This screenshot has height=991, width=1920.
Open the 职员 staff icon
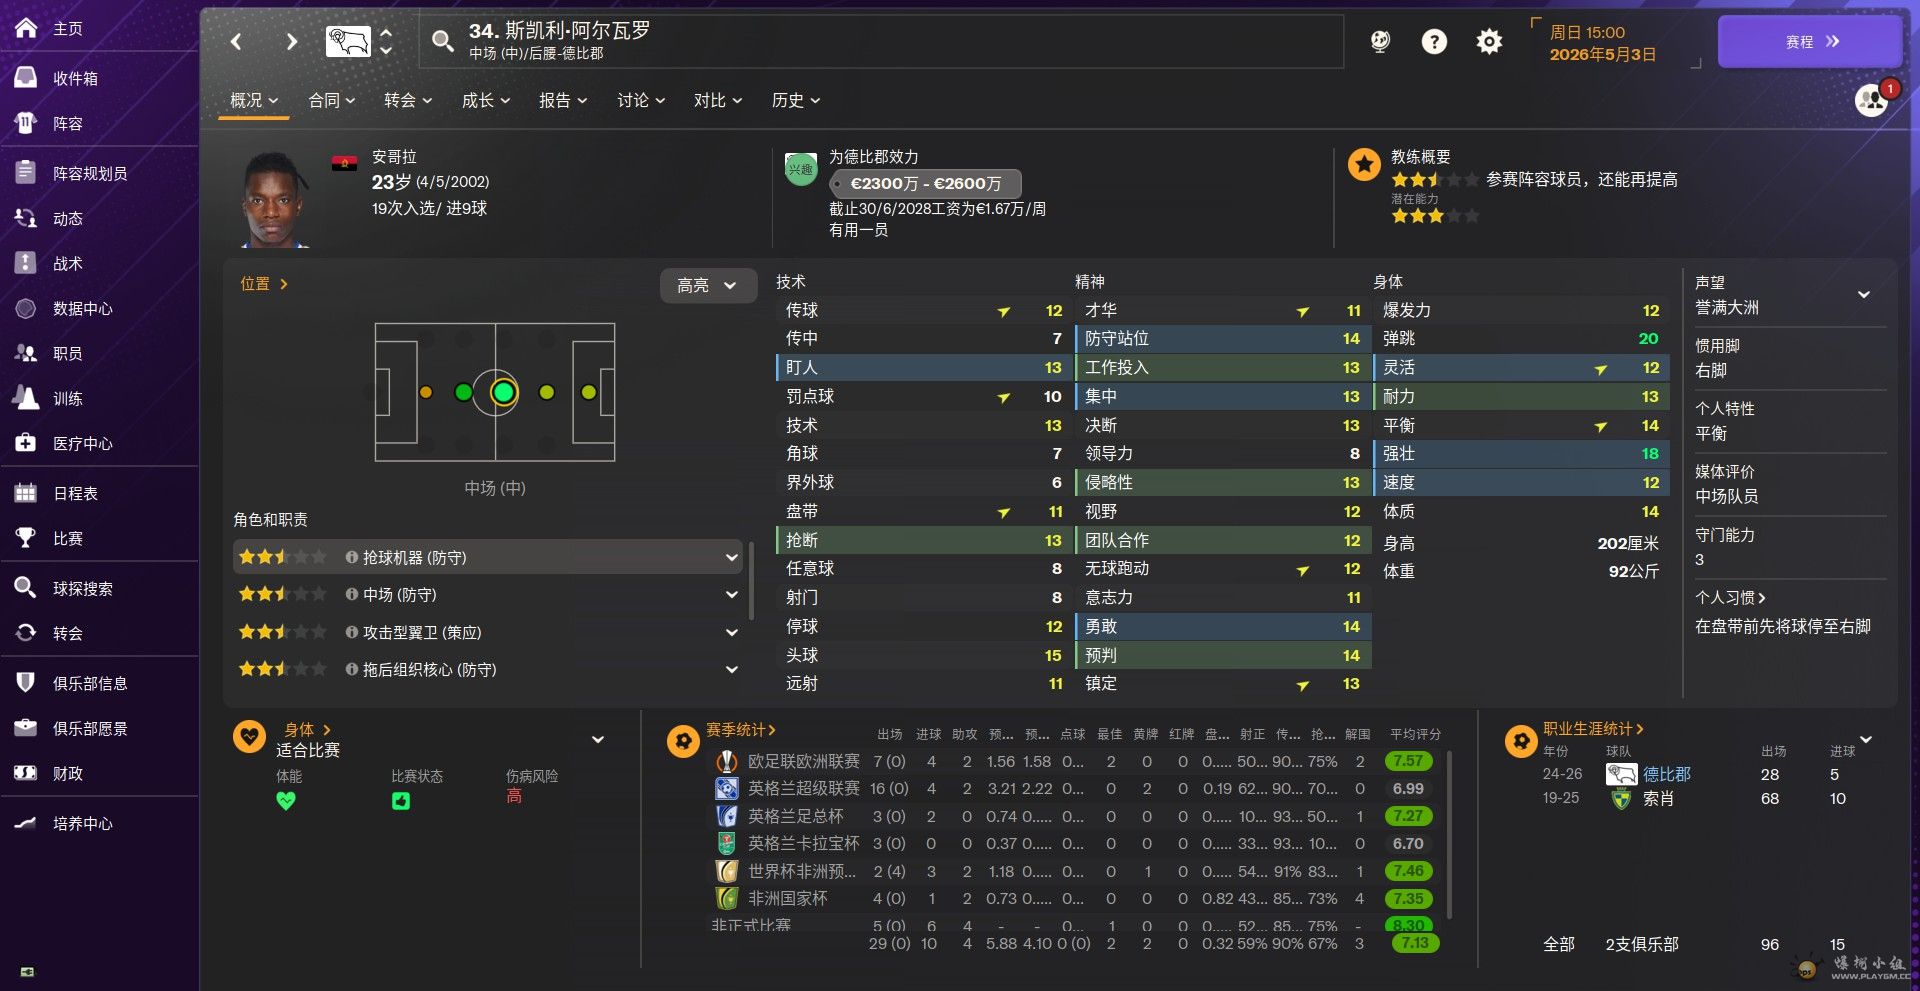26,353
